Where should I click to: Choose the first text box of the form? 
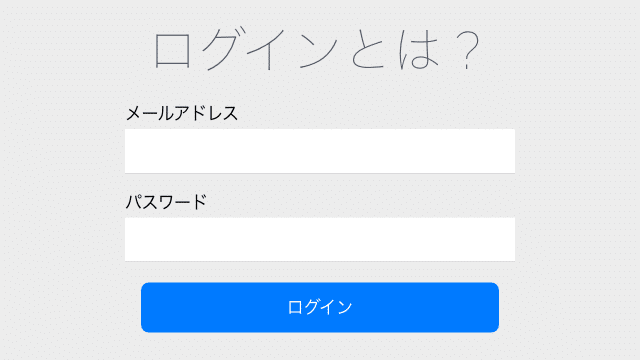pyautogui.click(x=320, y=151)
